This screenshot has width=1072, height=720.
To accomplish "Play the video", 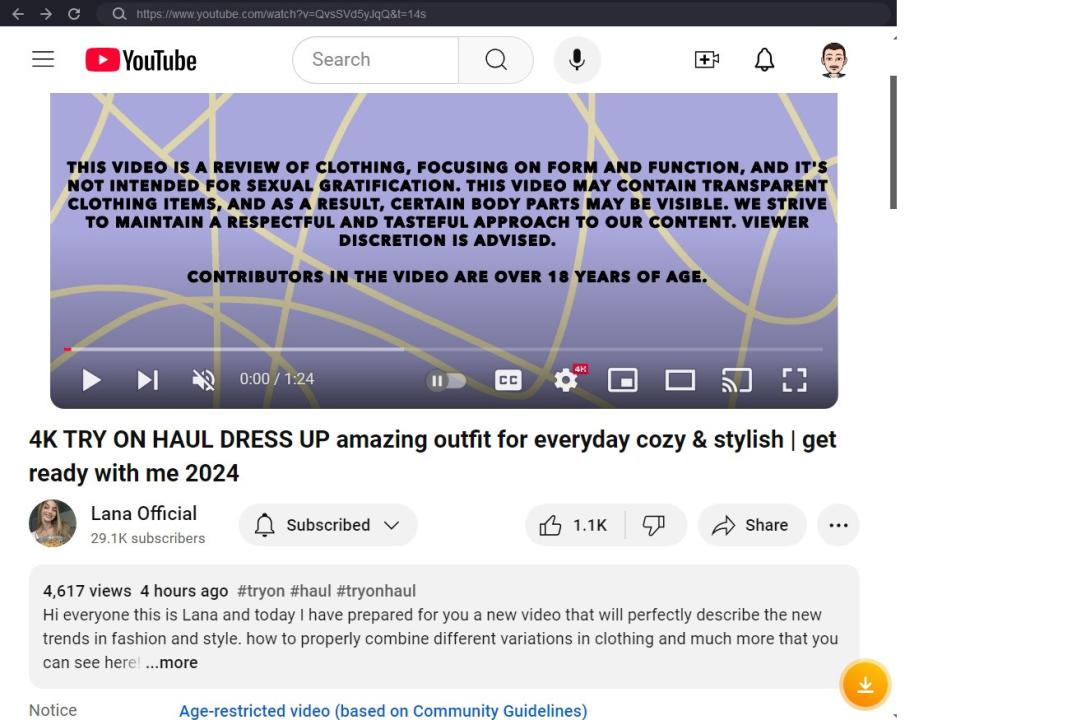I will click(x=91, y=379).
